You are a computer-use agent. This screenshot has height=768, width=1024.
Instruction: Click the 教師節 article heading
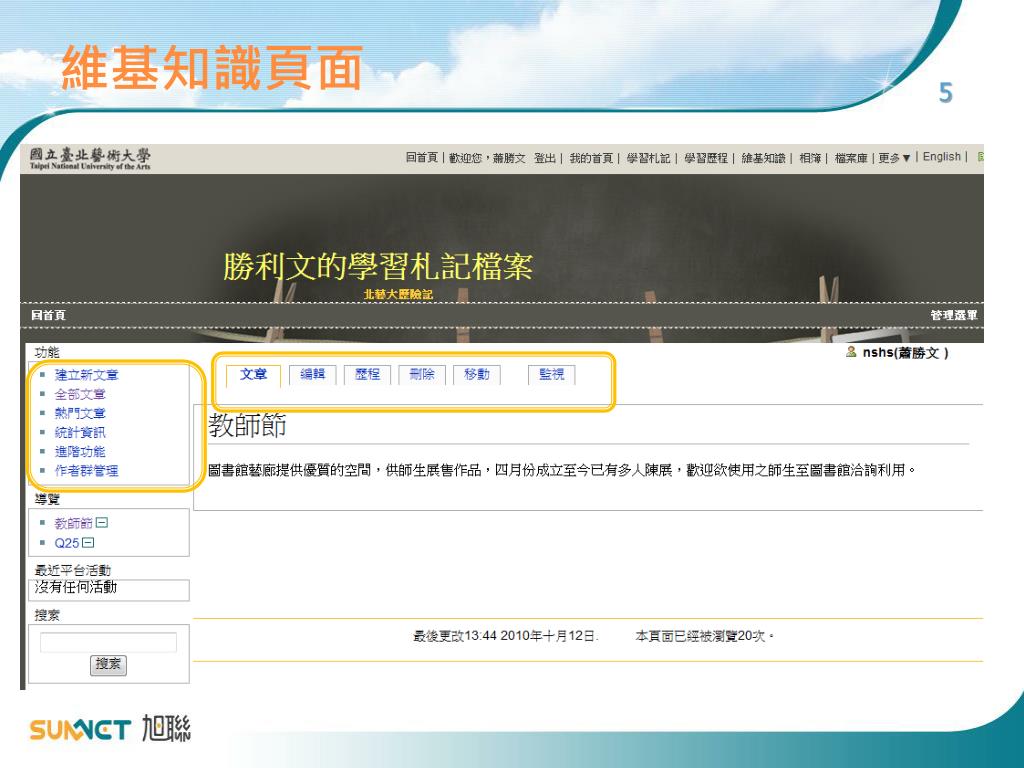248,426
